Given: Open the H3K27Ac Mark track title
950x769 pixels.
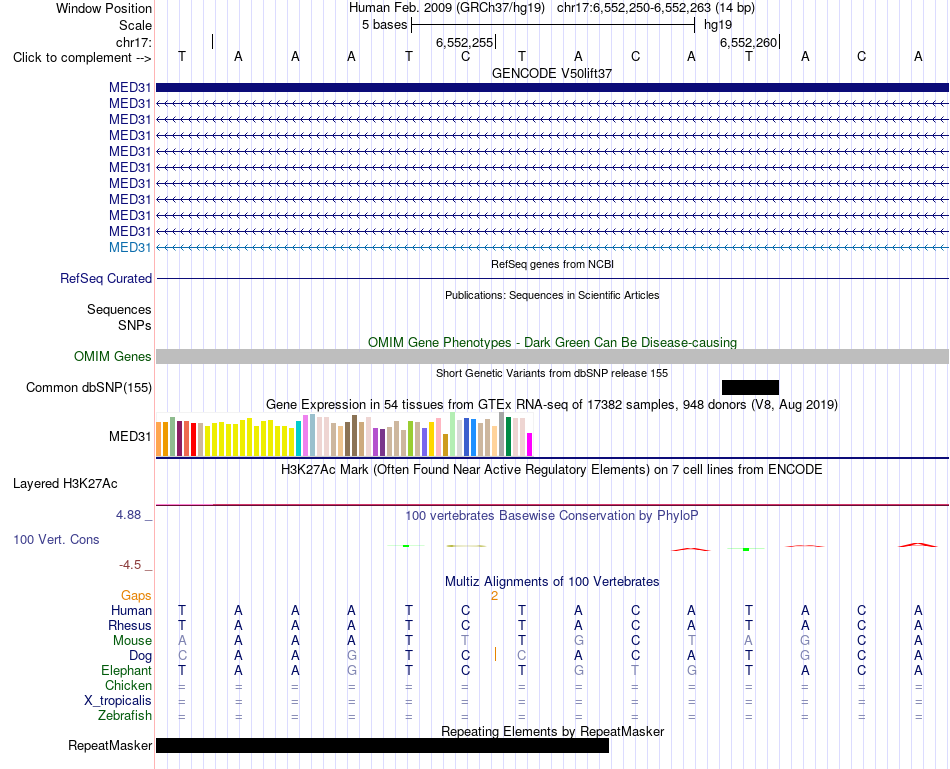Looking at the screenshot, I should pyautogui.click(x=552, y=470).
